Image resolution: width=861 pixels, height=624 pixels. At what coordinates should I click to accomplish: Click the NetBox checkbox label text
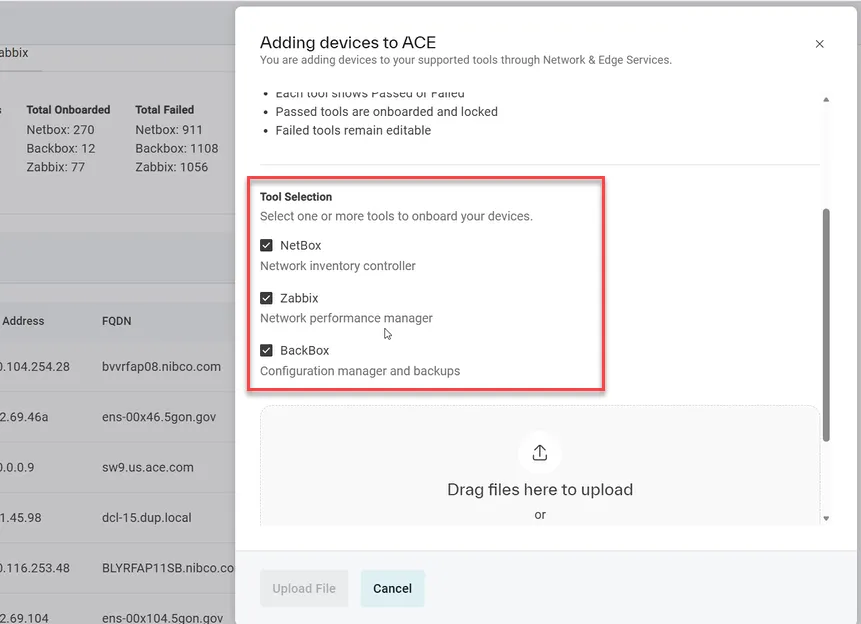(300, 246)
